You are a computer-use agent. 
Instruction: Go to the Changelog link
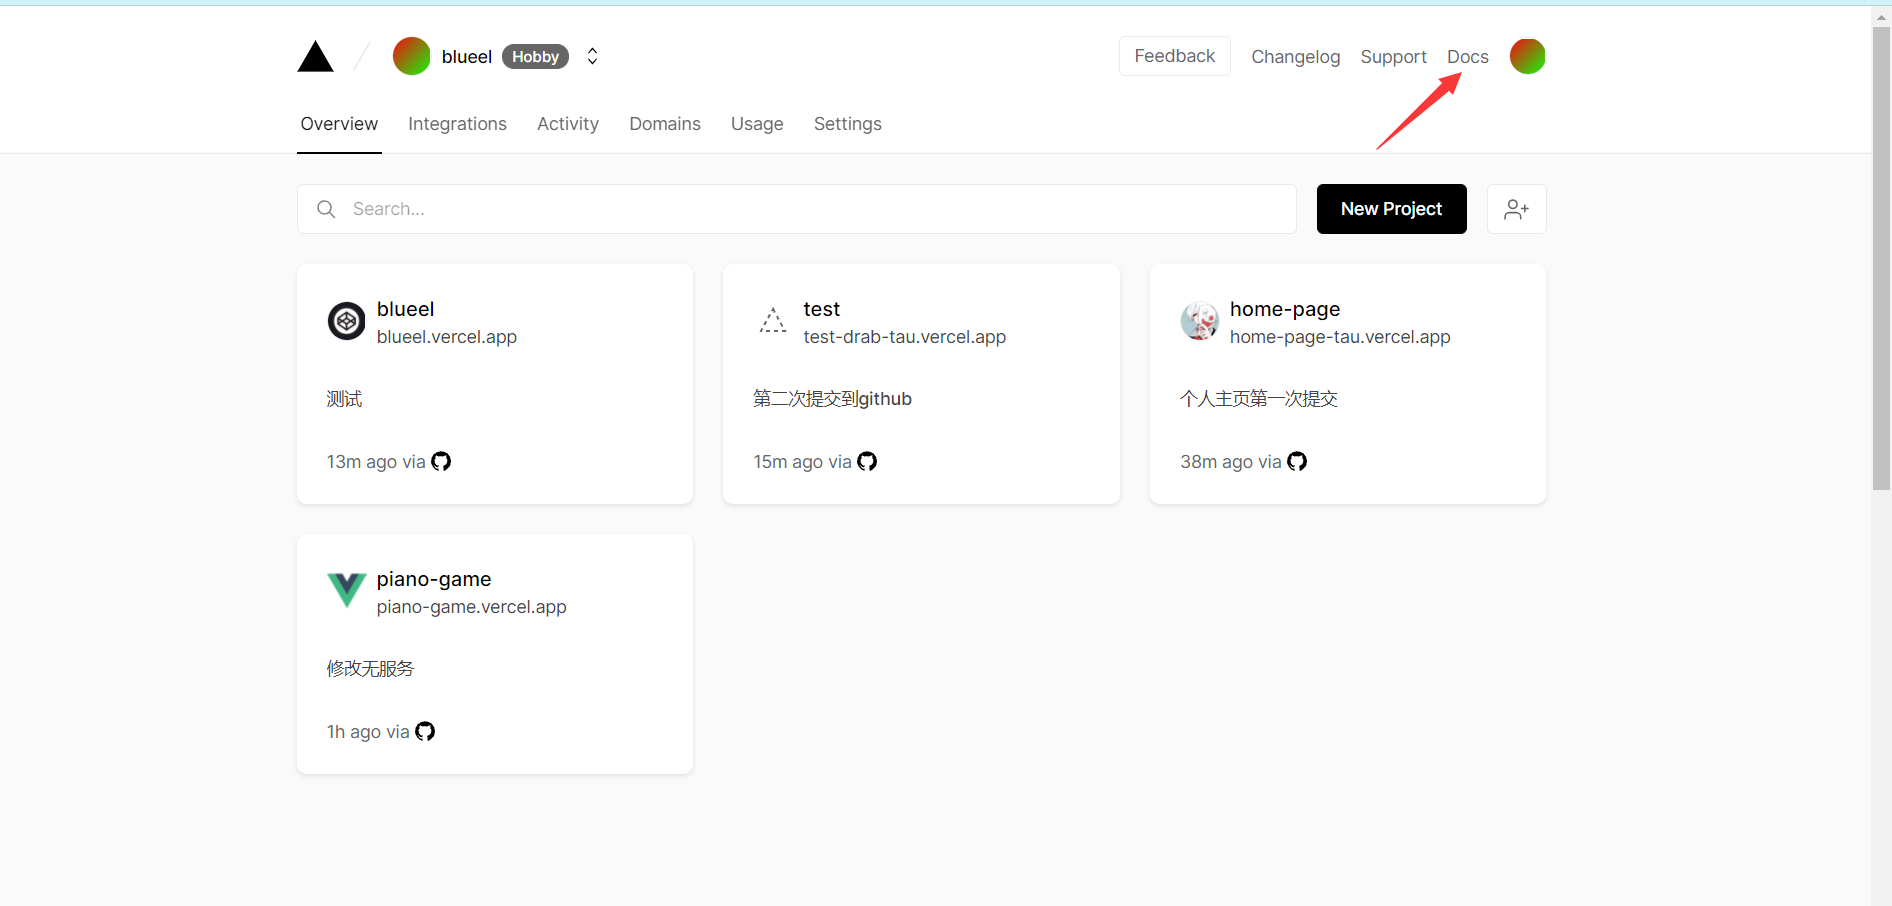point(1295,57)
